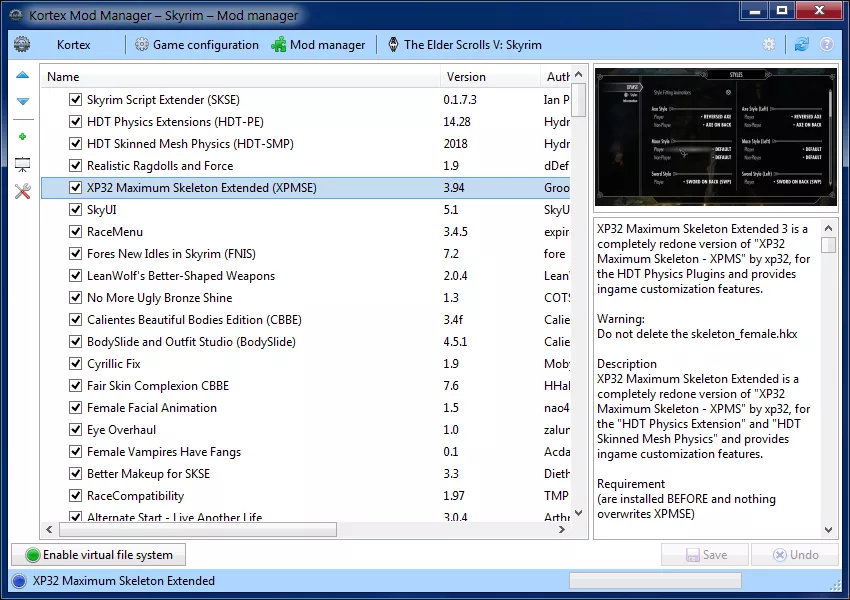
Task: Click version 14.28 cell
Action: [x=457, y=122]
